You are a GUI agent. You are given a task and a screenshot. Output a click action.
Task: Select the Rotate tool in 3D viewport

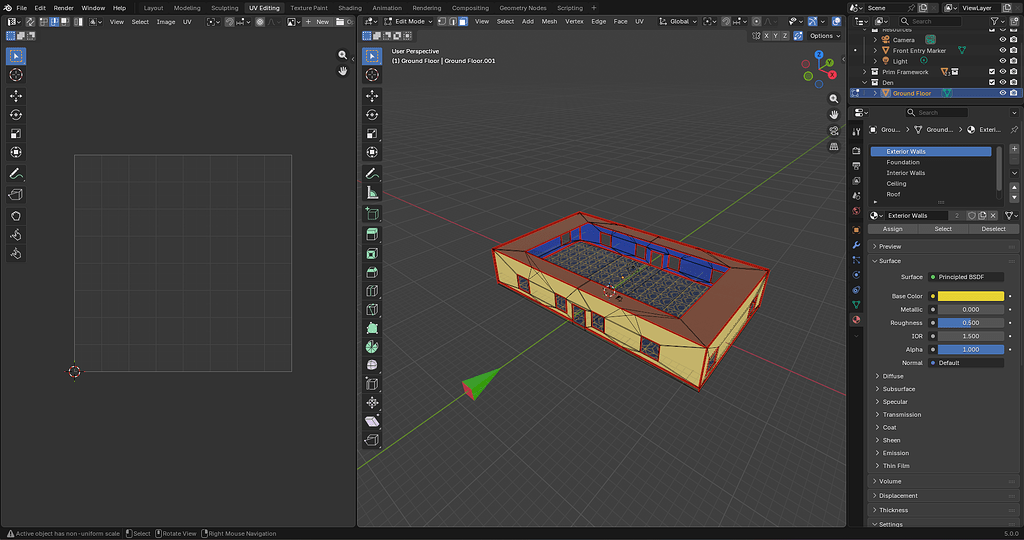click(372, 115)
